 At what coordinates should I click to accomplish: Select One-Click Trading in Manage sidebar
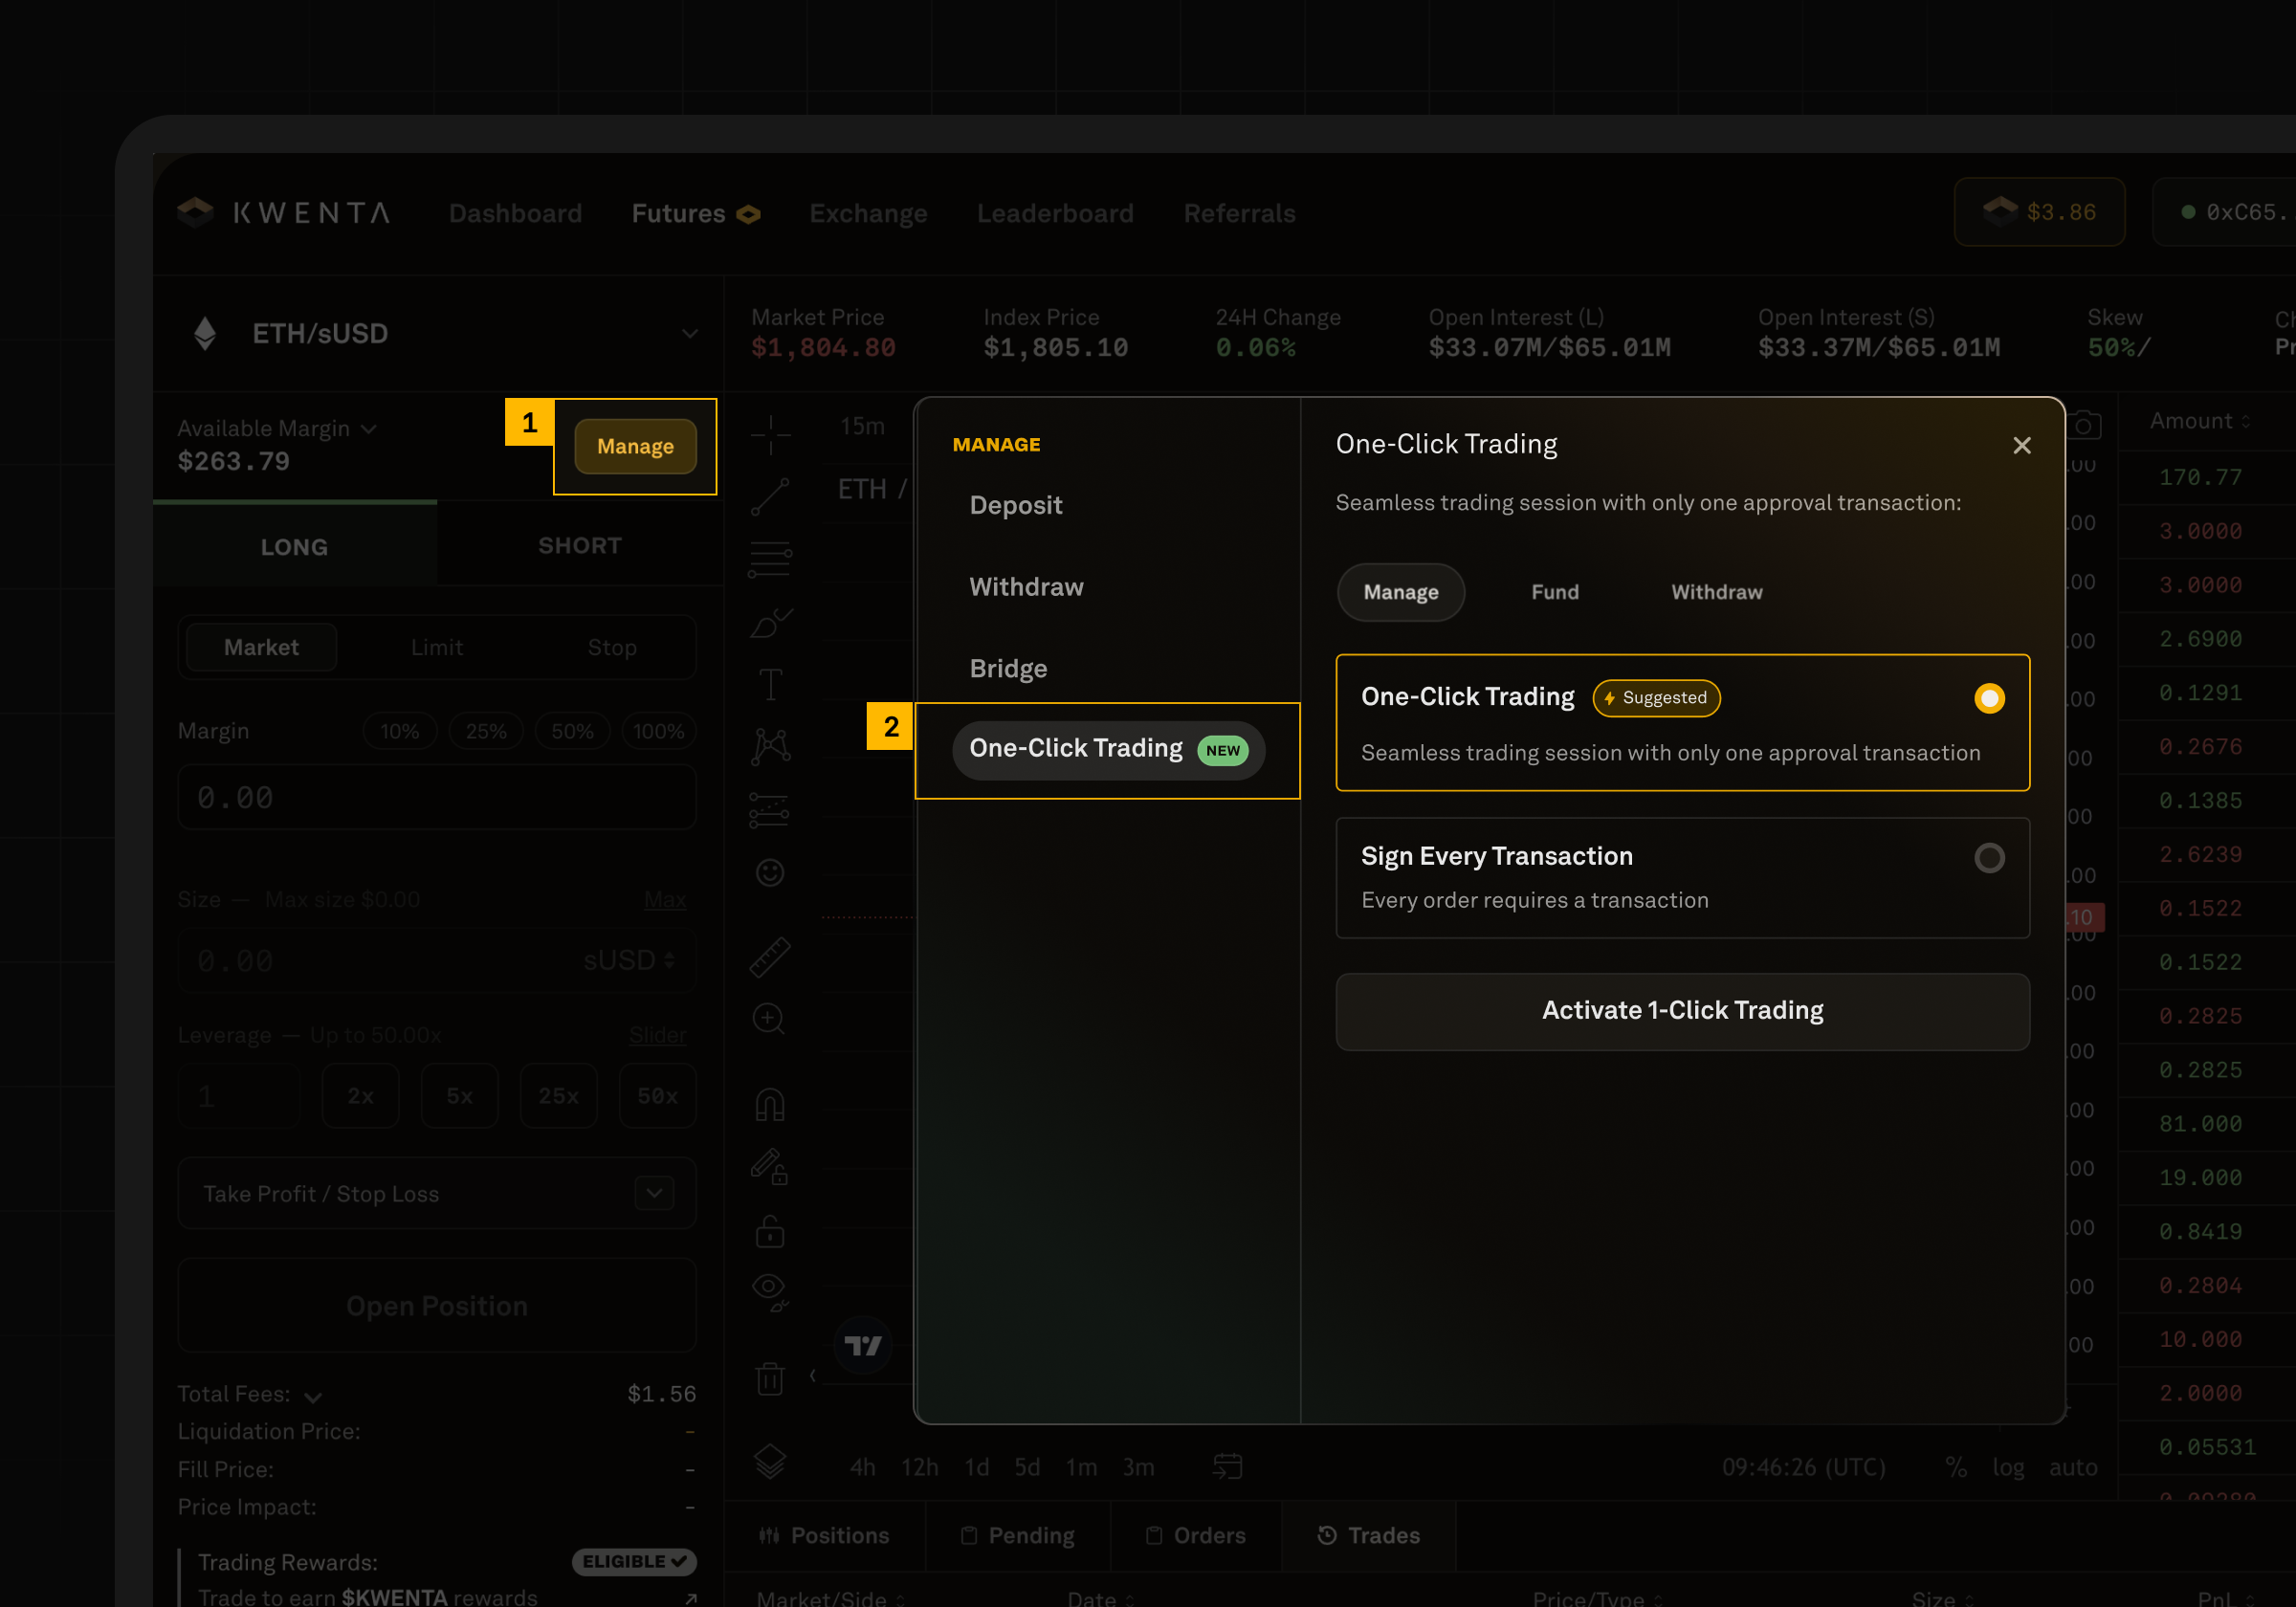tap(1109, 750)
